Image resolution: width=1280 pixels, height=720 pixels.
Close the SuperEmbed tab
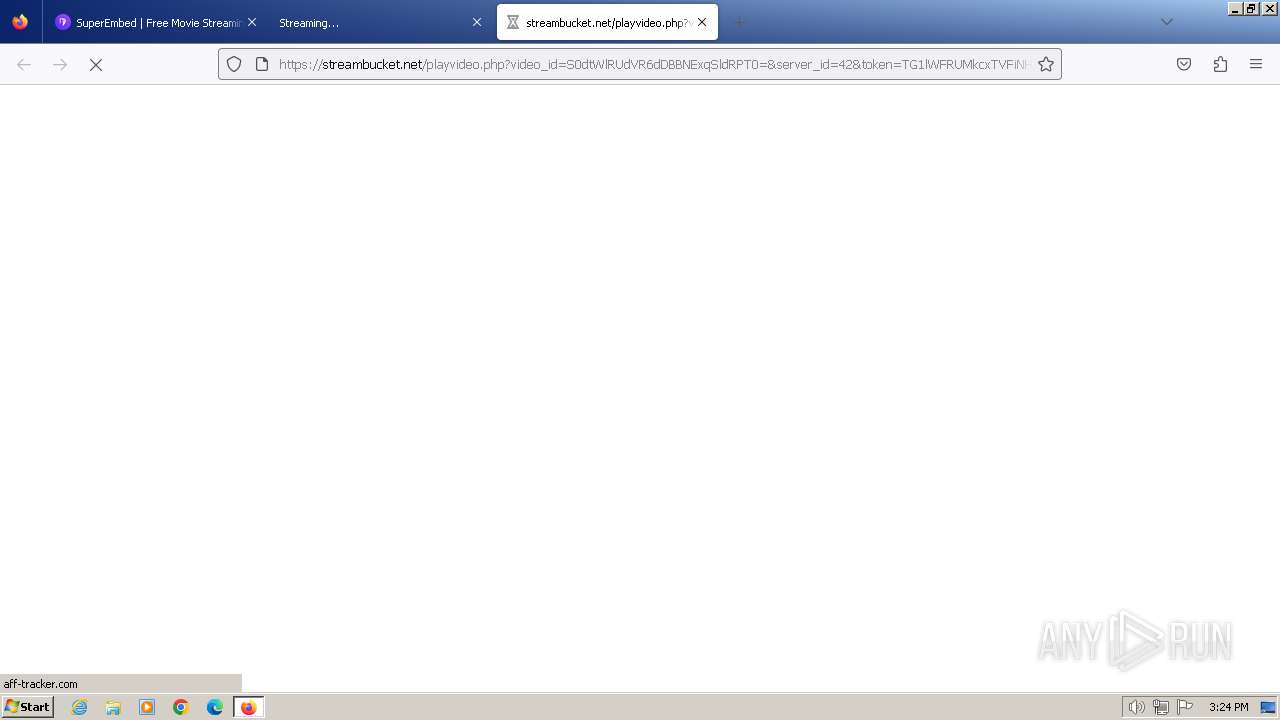click(x=252, y=22)
